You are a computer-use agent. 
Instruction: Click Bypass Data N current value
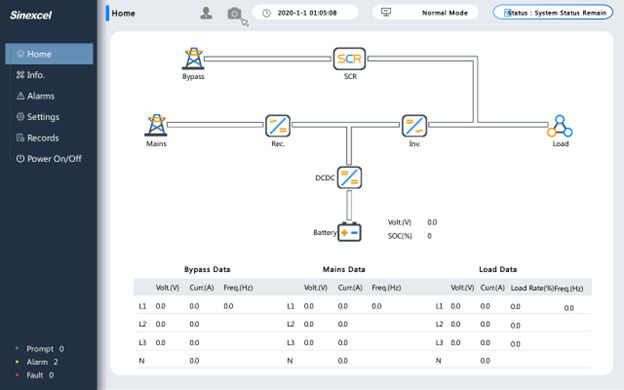click(194, 361)
